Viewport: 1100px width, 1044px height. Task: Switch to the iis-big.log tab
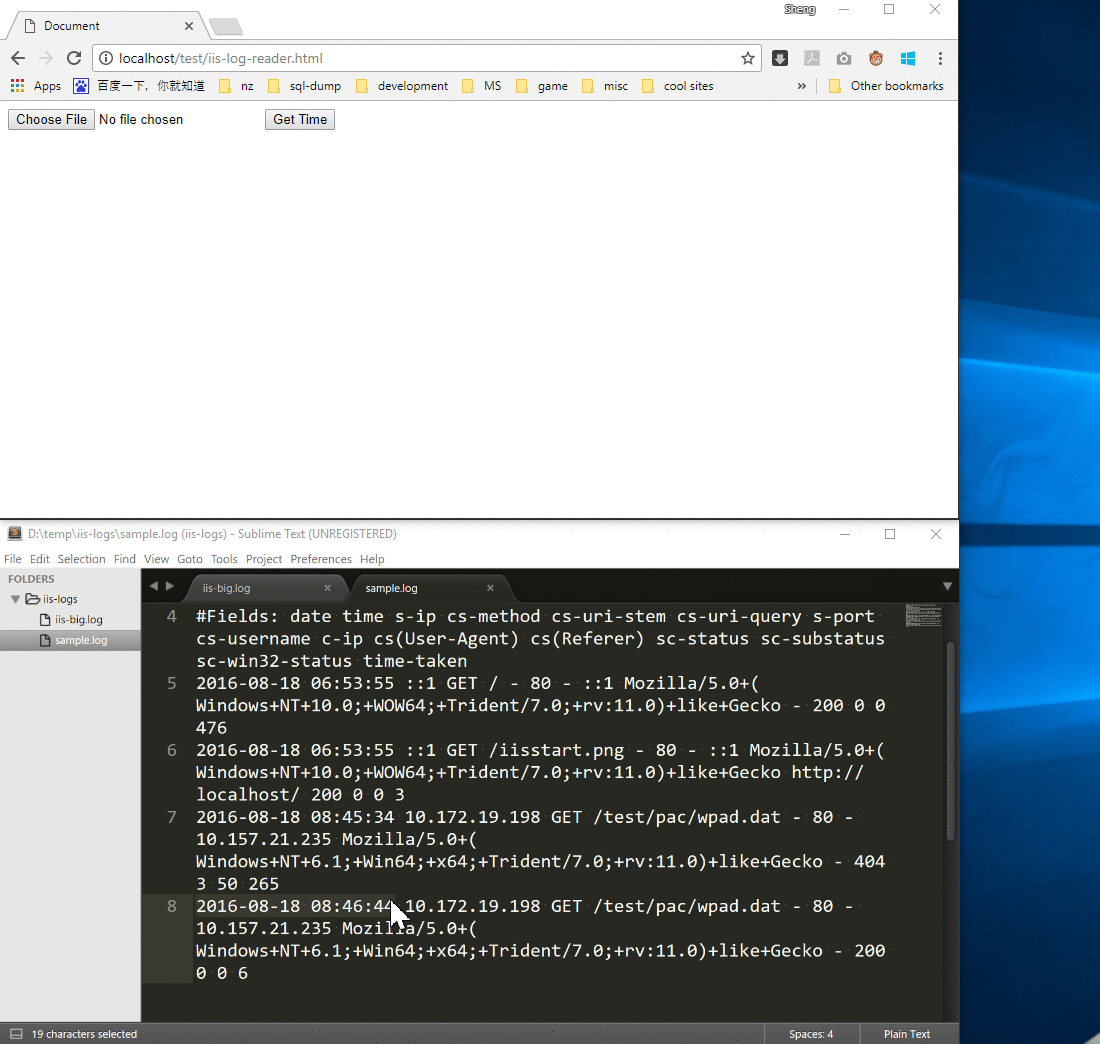coord(227,588)
